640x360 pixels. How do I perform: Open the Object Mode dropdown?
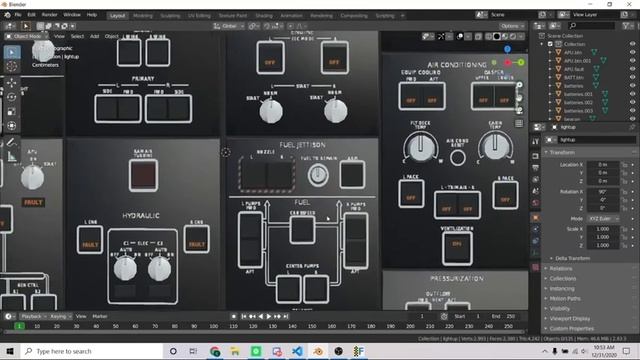(x=26, y=36)
